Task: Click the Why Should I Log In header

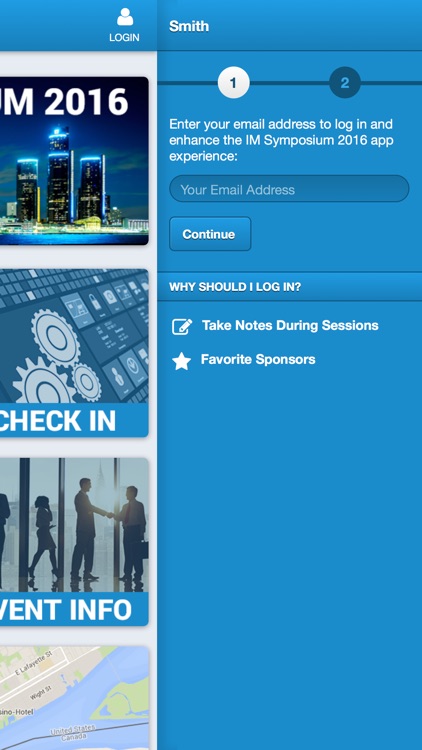Action: coord(289,287)
